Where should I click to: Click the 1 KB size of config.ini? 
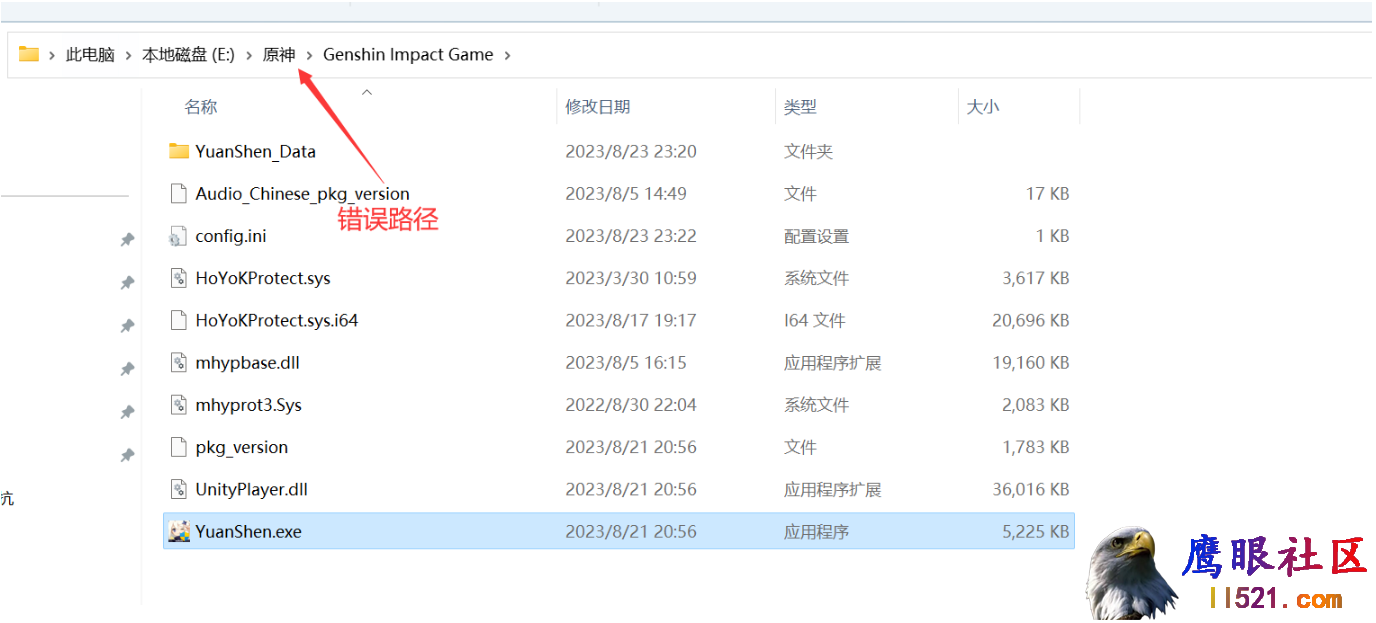[1052, 236]
